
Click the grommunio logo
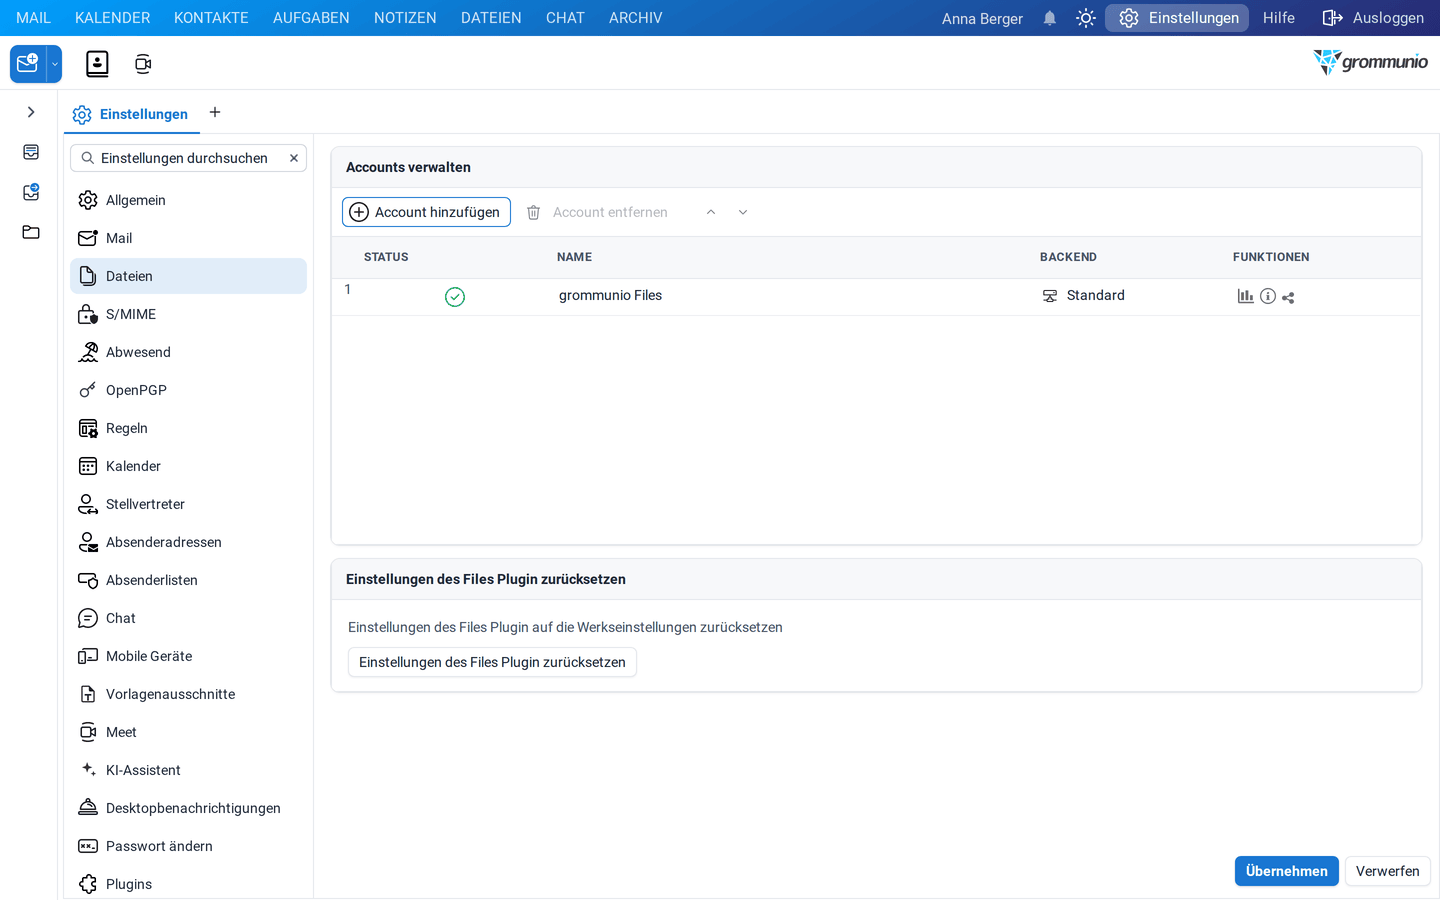(x=1370, y=62)
